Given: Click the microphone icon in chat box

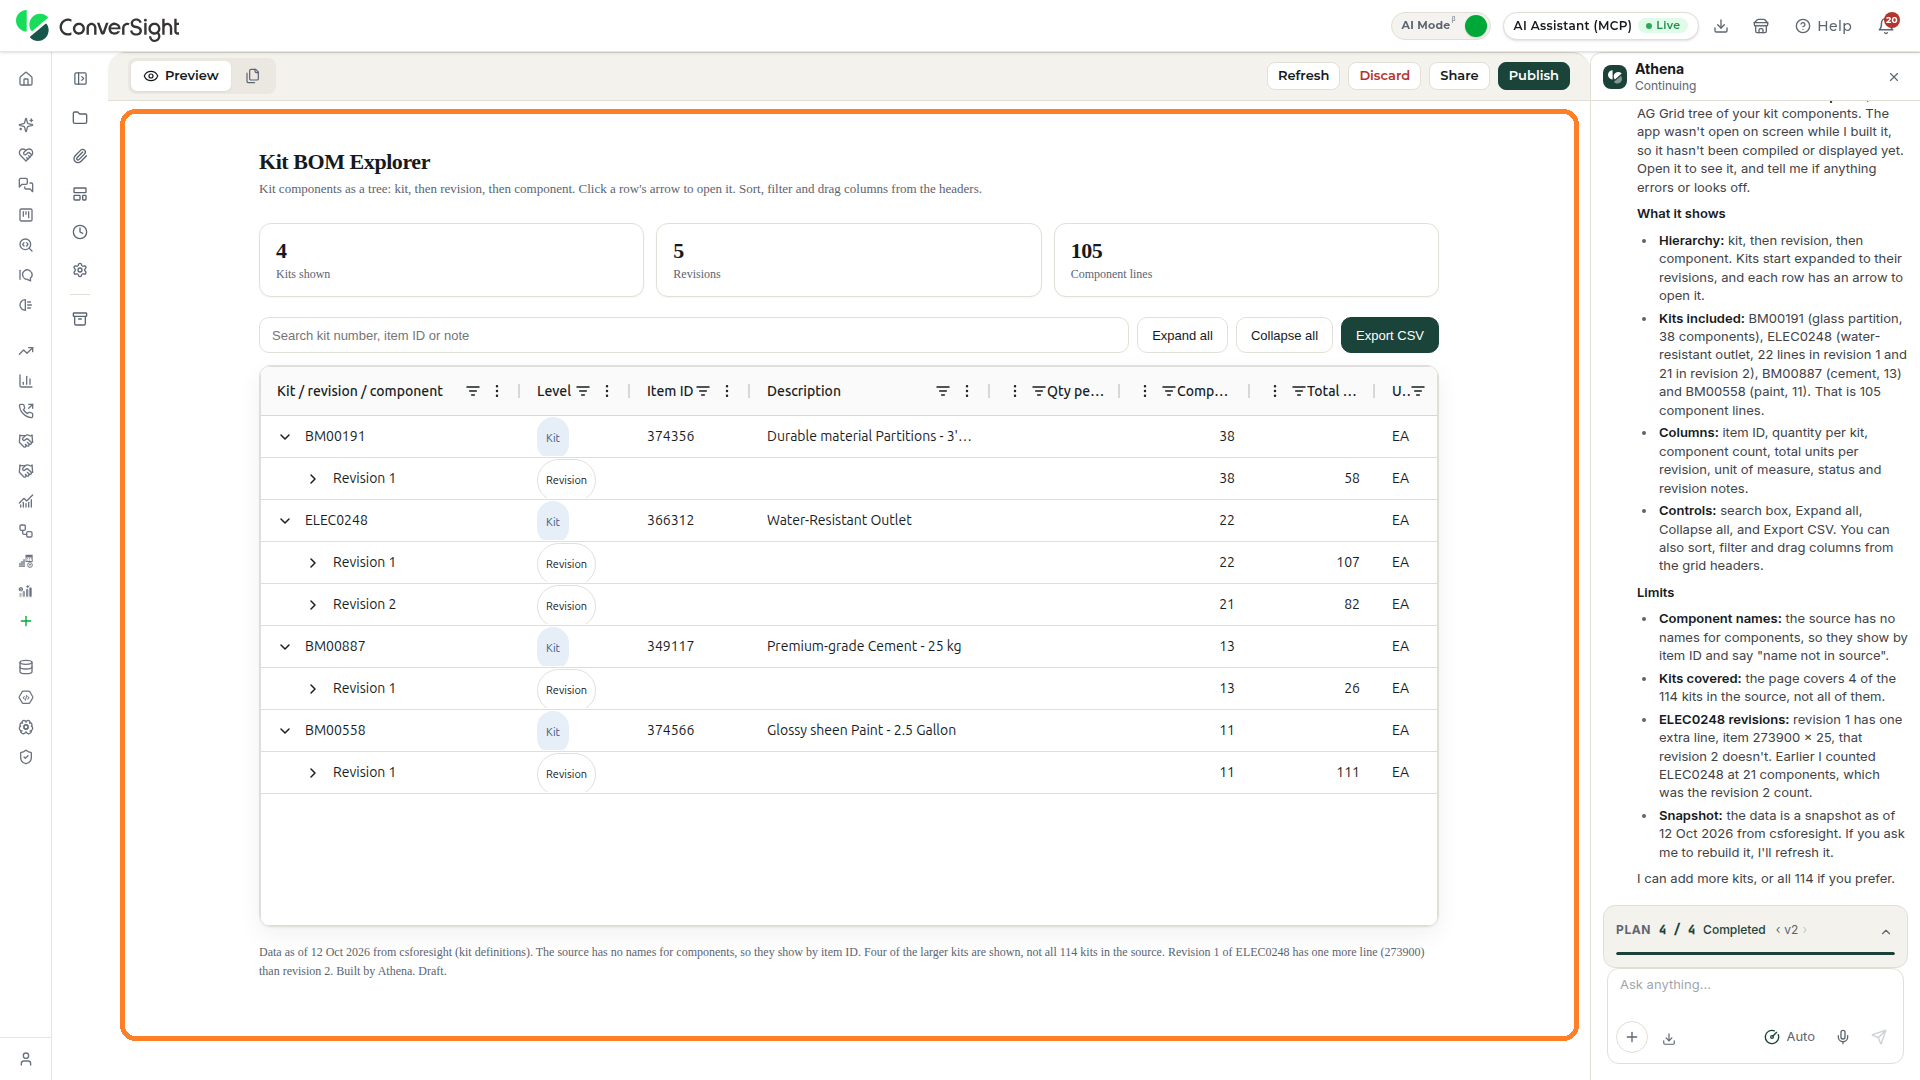Looking at the screenshot, I should tap(1843, 1037).
